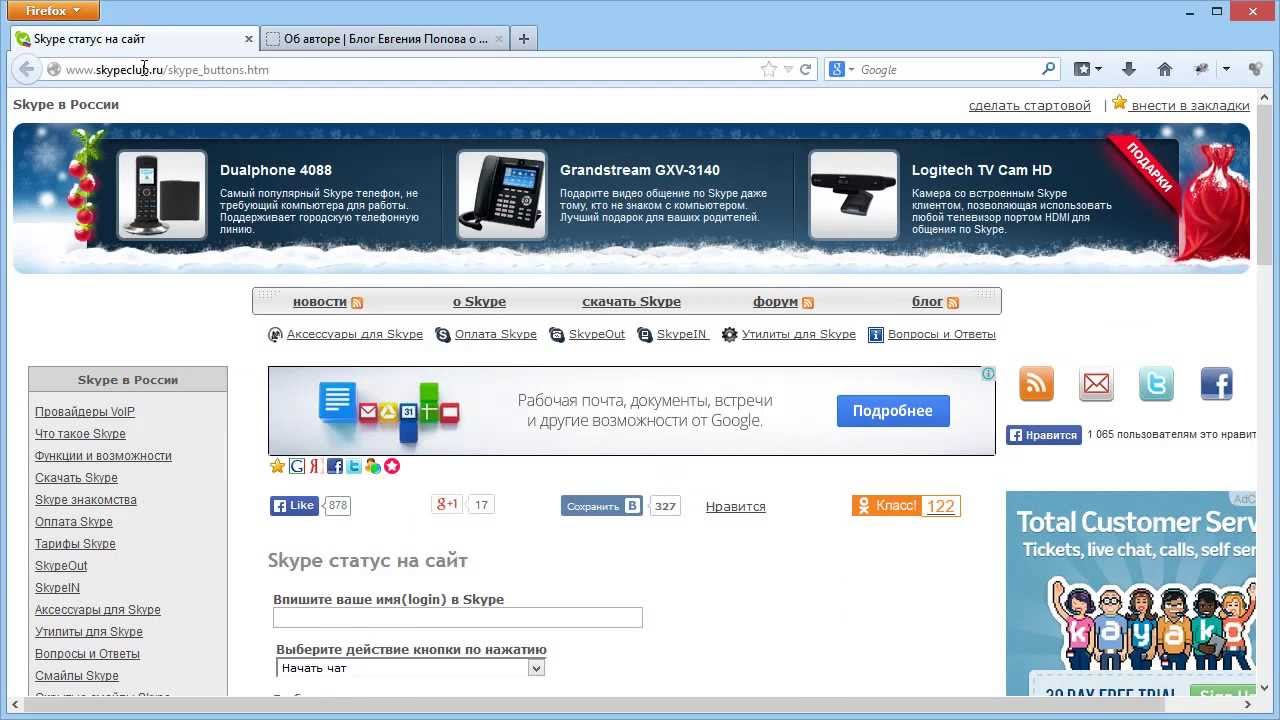Open 'Skype знакомства' sidebar link
This screenshot has width=1280, height=720.
[86, 500]
